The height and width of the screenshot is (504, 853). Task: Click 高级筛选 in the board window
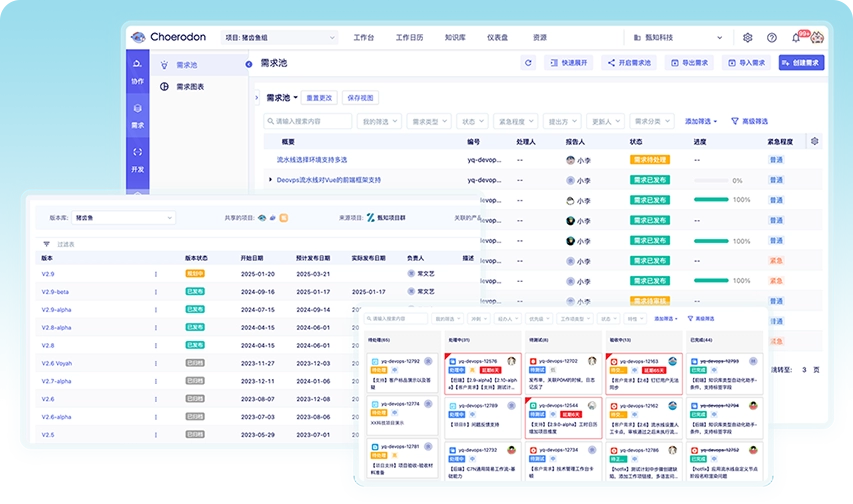(701, 318)
